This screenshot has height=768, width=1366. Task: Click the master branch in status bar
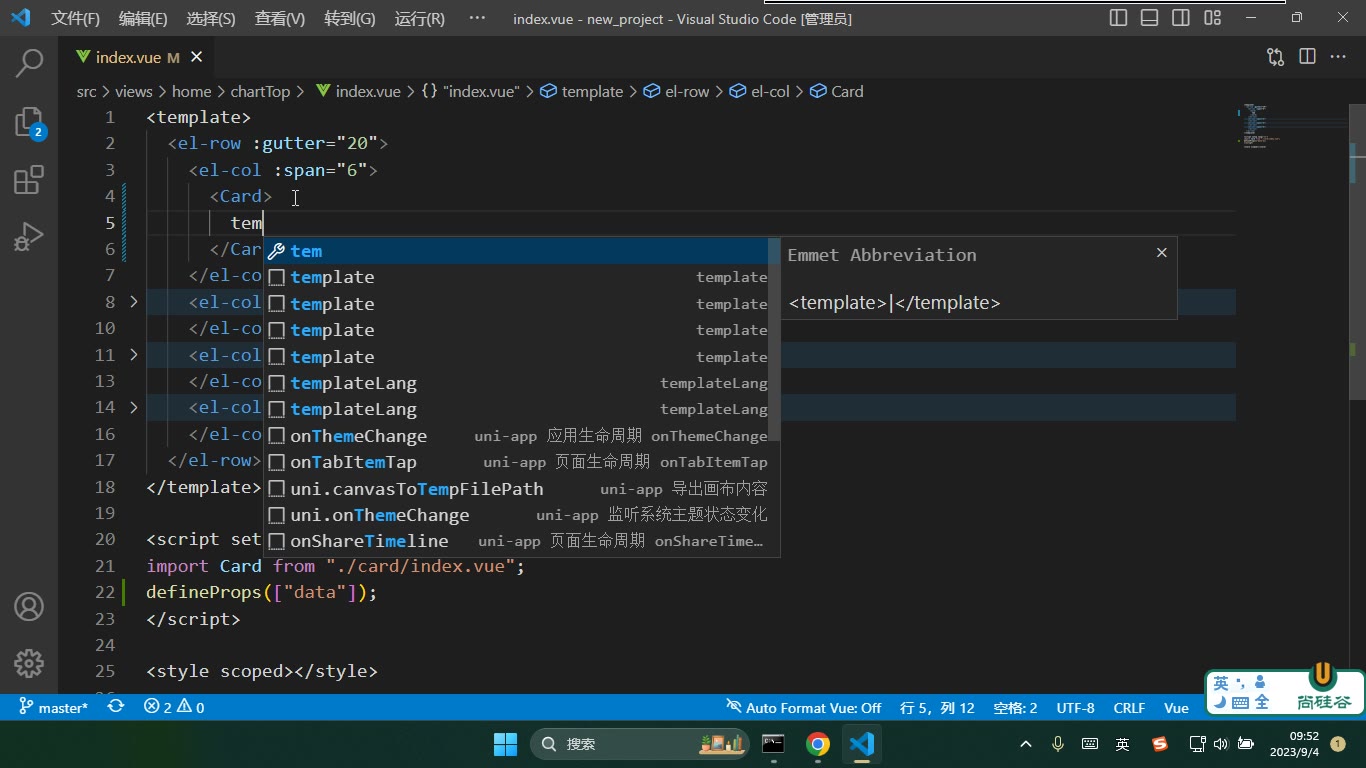coord(53,707)
